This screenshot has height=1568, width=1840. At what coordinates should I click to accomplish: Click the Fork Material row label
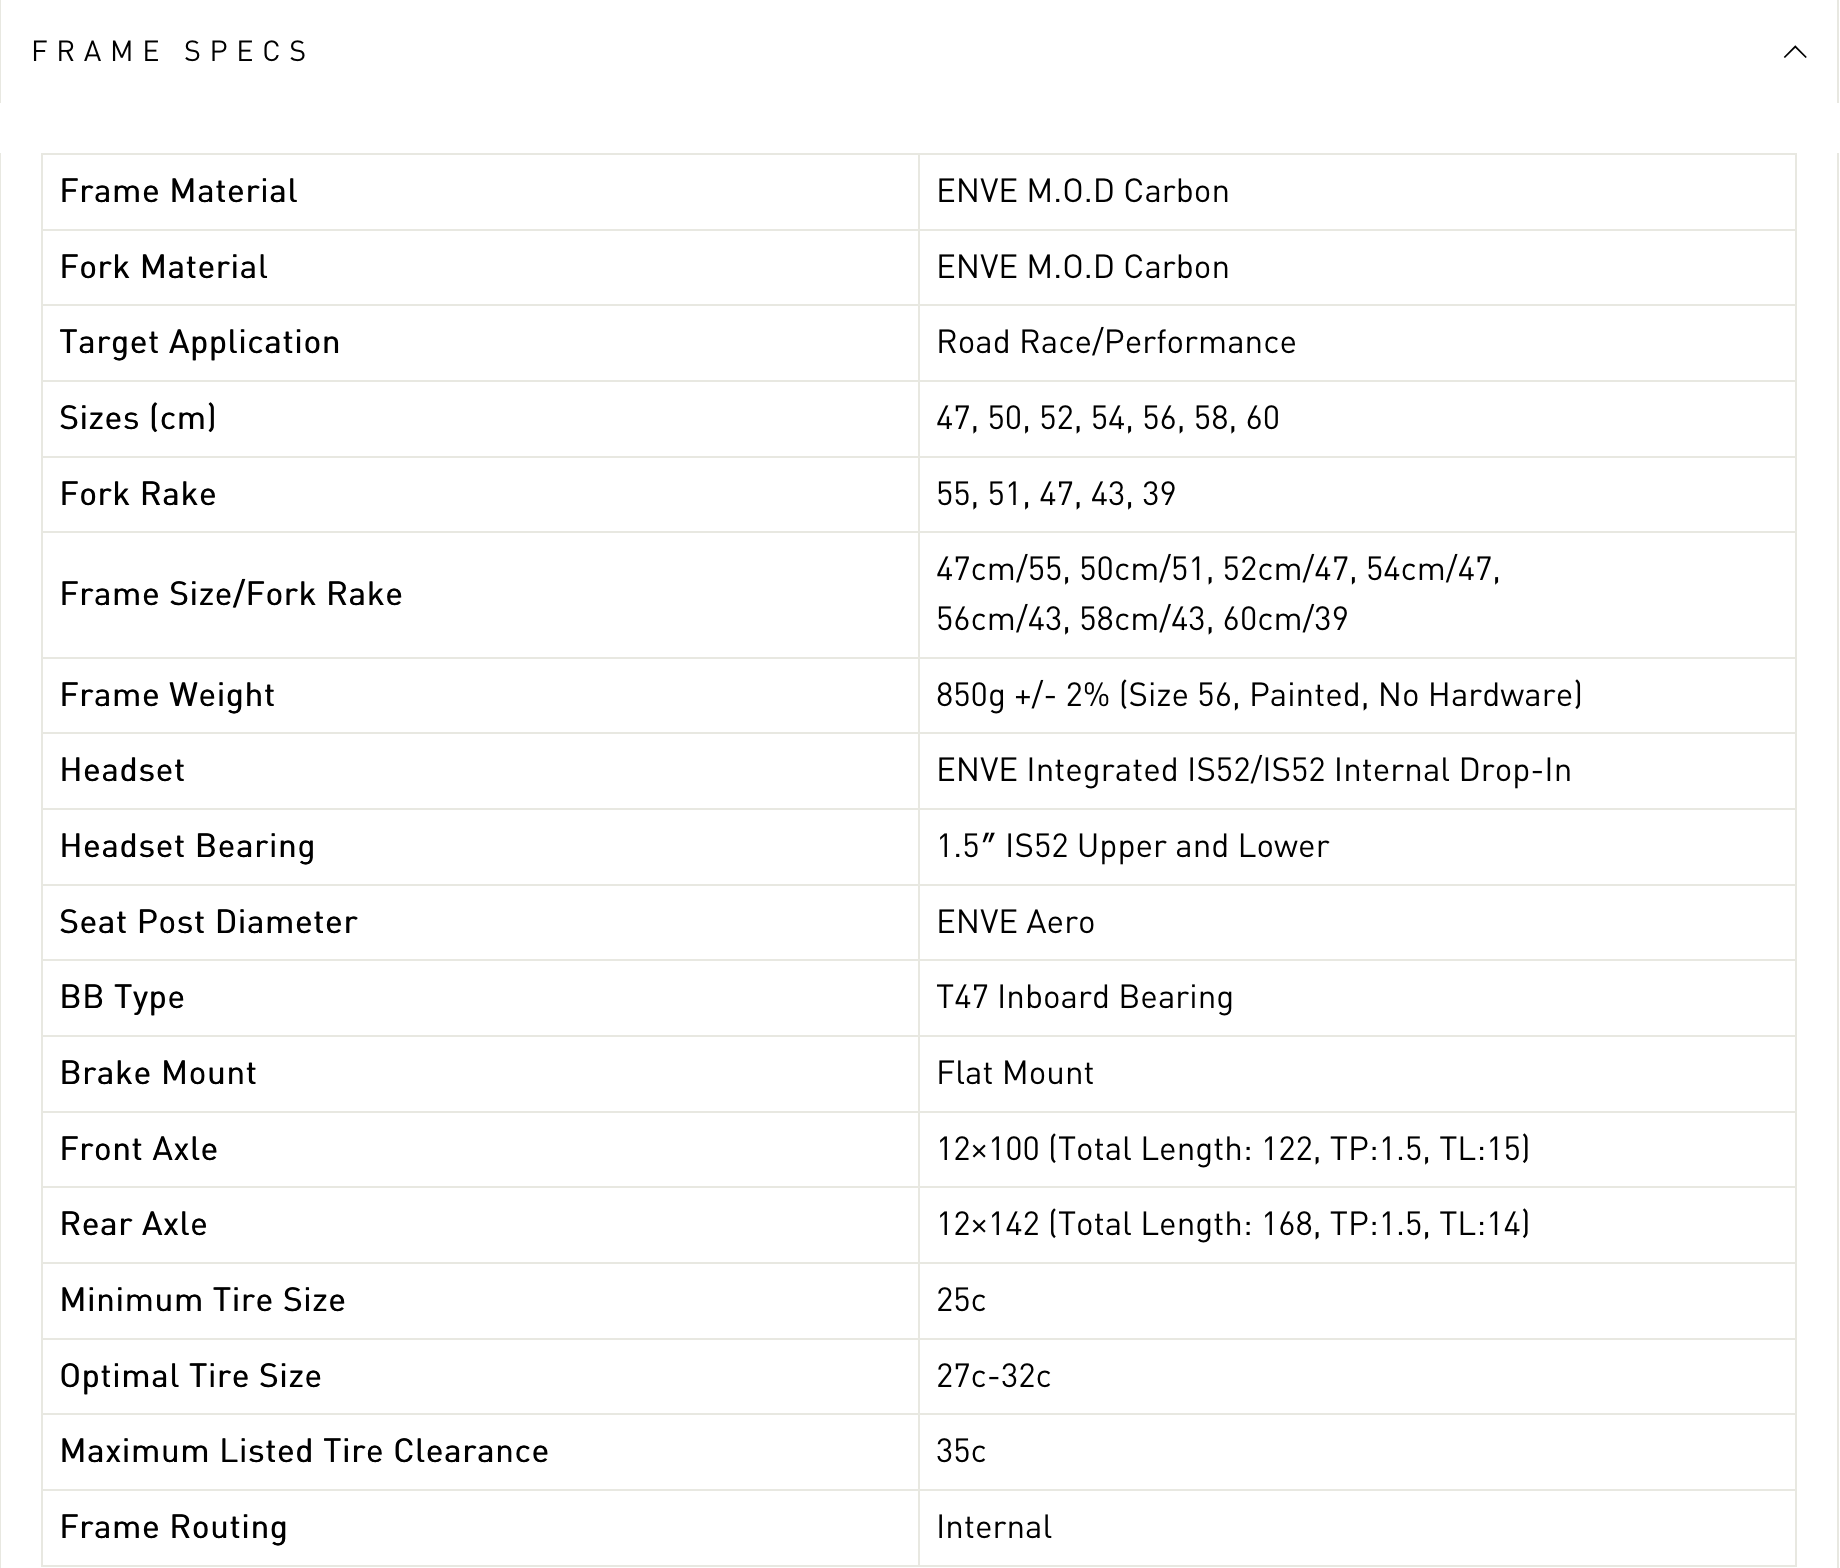[164, 267]
